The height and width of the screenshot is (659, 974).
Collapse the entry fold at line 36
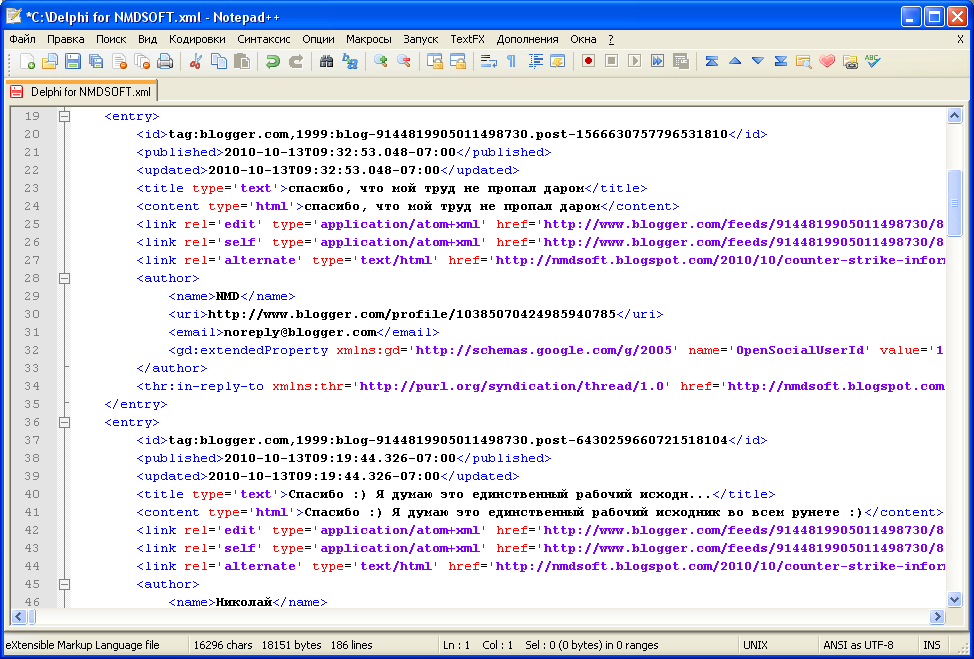(64, 422)
